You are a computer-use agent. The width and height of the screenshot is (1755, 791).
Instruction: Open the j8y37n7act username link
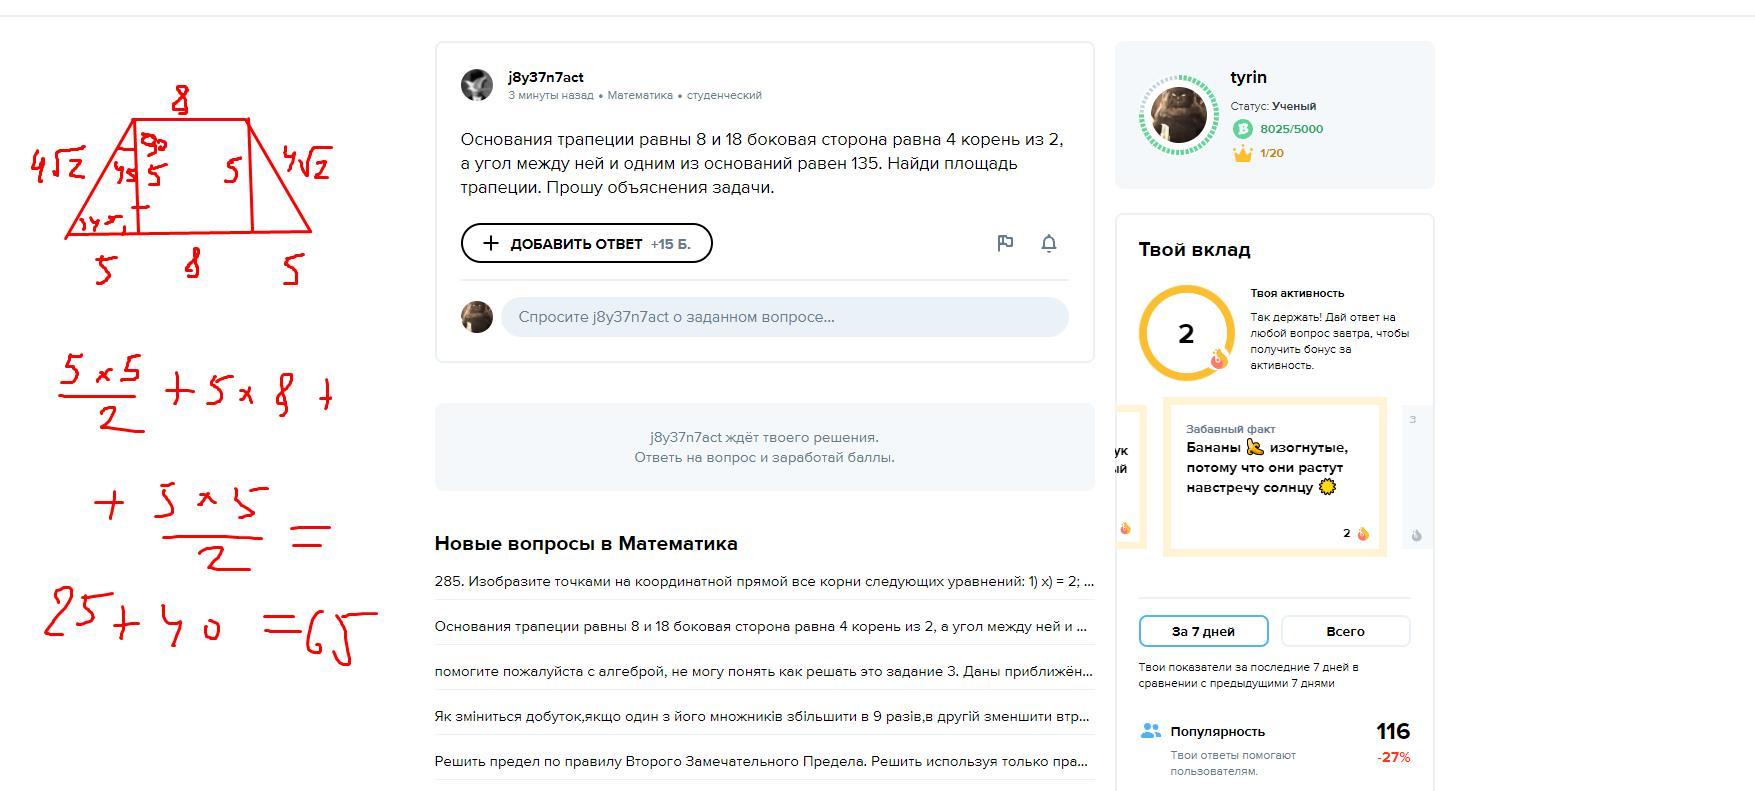coord(546,77)
